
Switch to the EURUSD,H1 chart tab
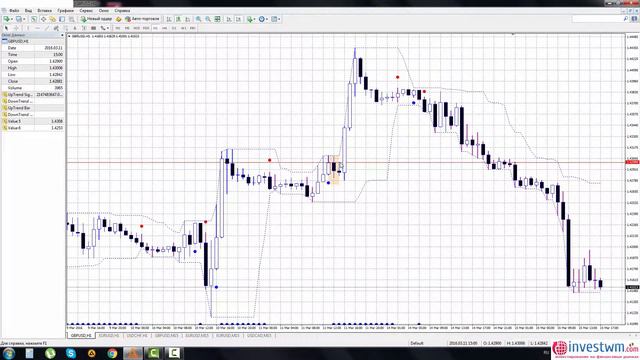pyautogui.click(x=109, y=336)
